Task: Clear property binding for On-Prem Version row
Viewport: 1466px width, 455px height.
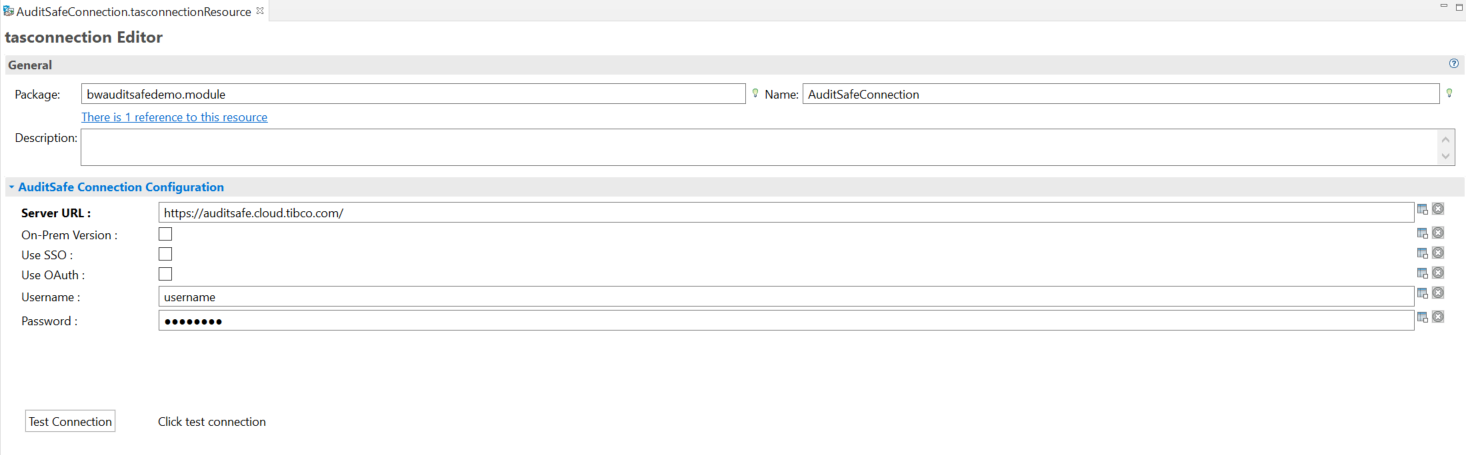Action: (1438, 232)
